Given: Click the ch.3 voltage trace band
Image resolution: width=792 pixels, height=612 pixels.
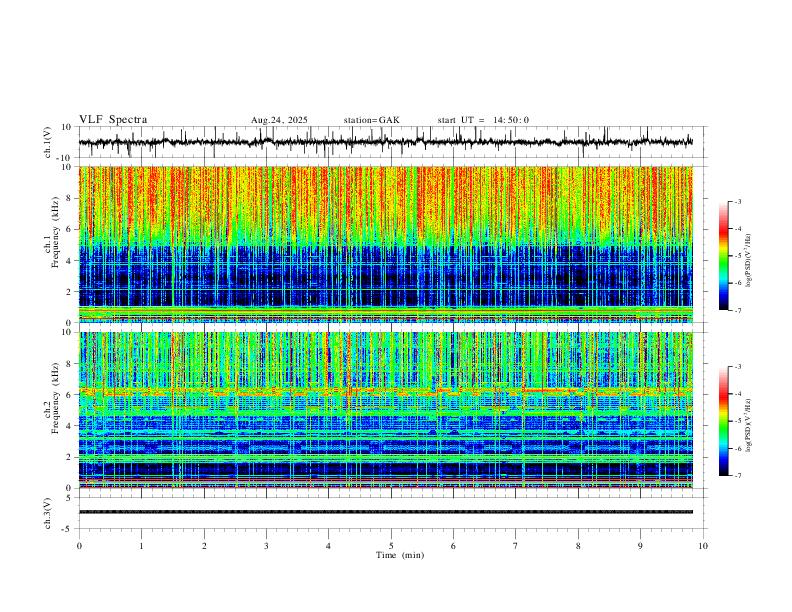Looking at the screenshot, I should point(386,512).
